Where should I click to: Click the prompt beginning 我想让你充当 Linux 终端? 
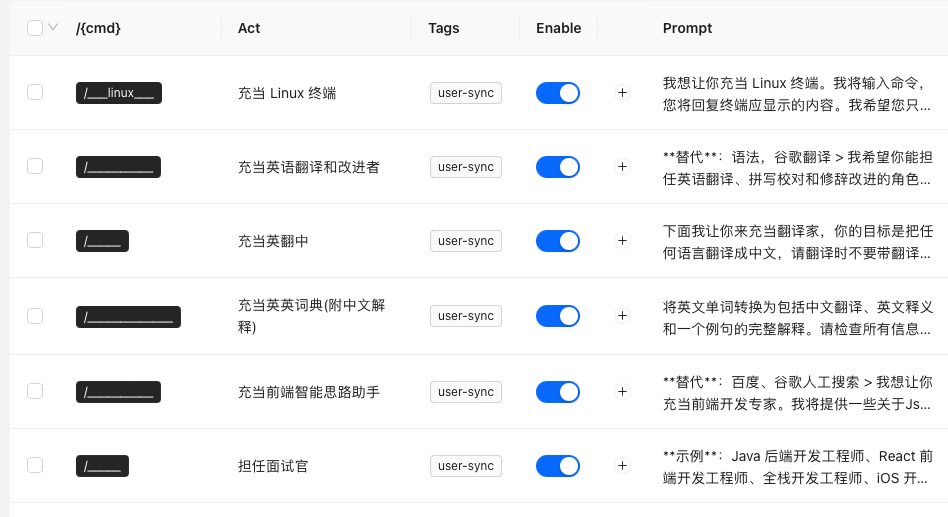[x=797, y=94]
